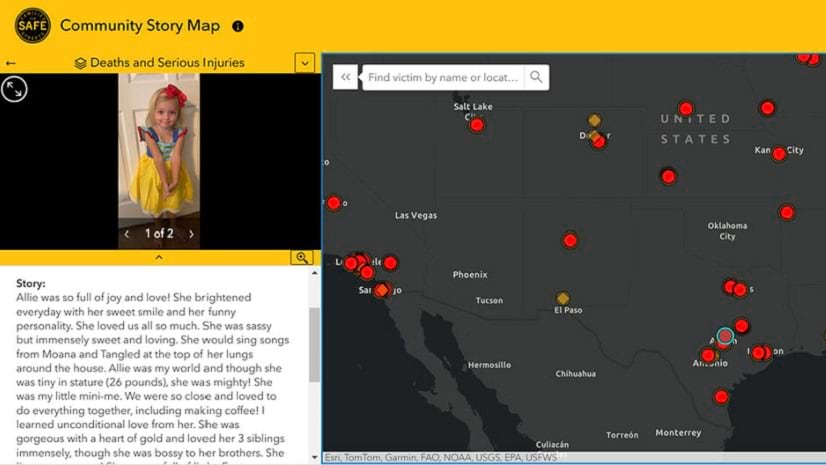
Task: Click the Story: heading text
Action: point(31,283)
